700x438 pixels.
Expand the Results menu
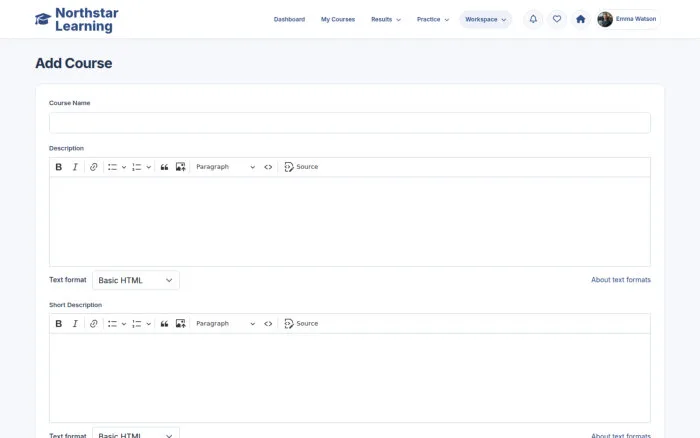click(x=386, y=20)
